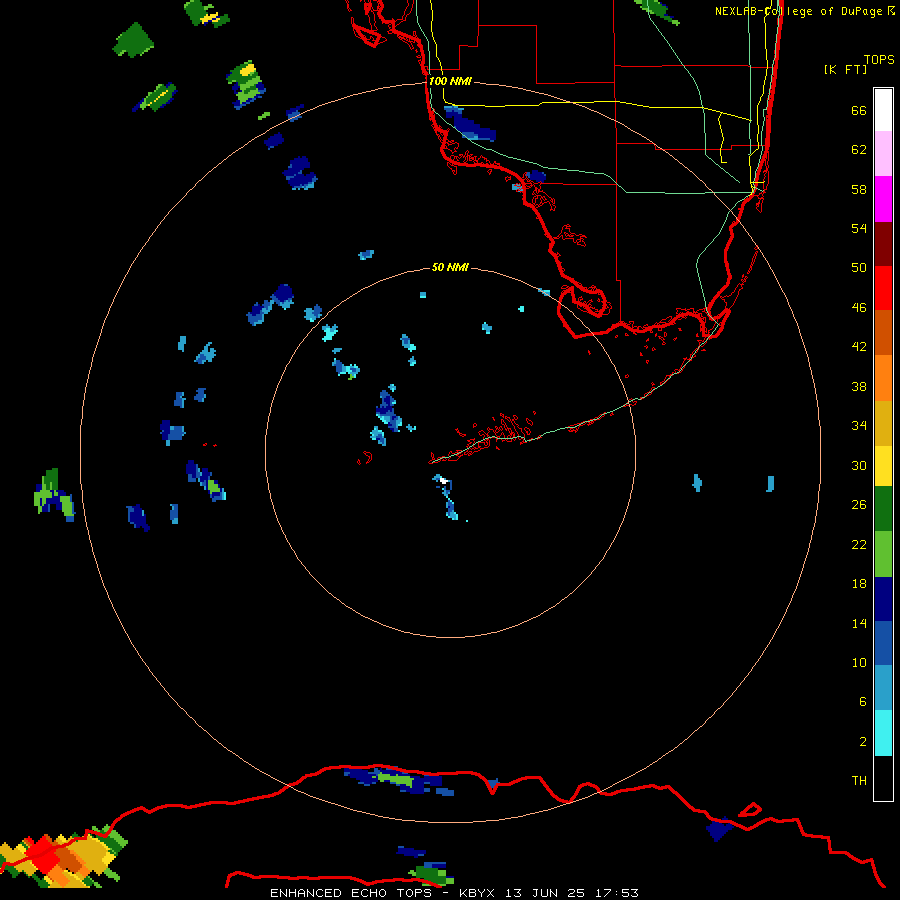The image size is (900, 900).
Task: Select the dark green legend swatch
Action: click(883, 509)
